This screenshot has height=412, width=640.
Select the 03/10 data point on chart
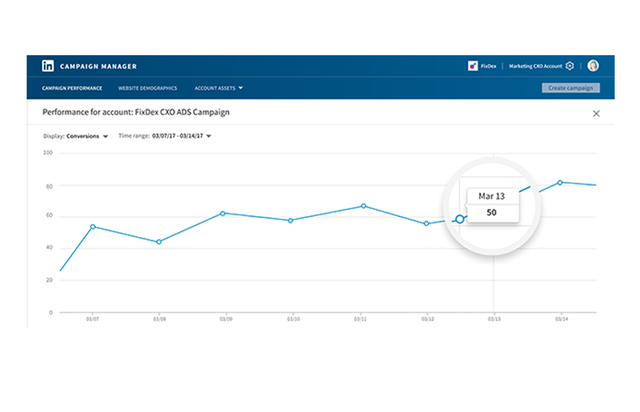pyautogui.click(x=291, y=220)
